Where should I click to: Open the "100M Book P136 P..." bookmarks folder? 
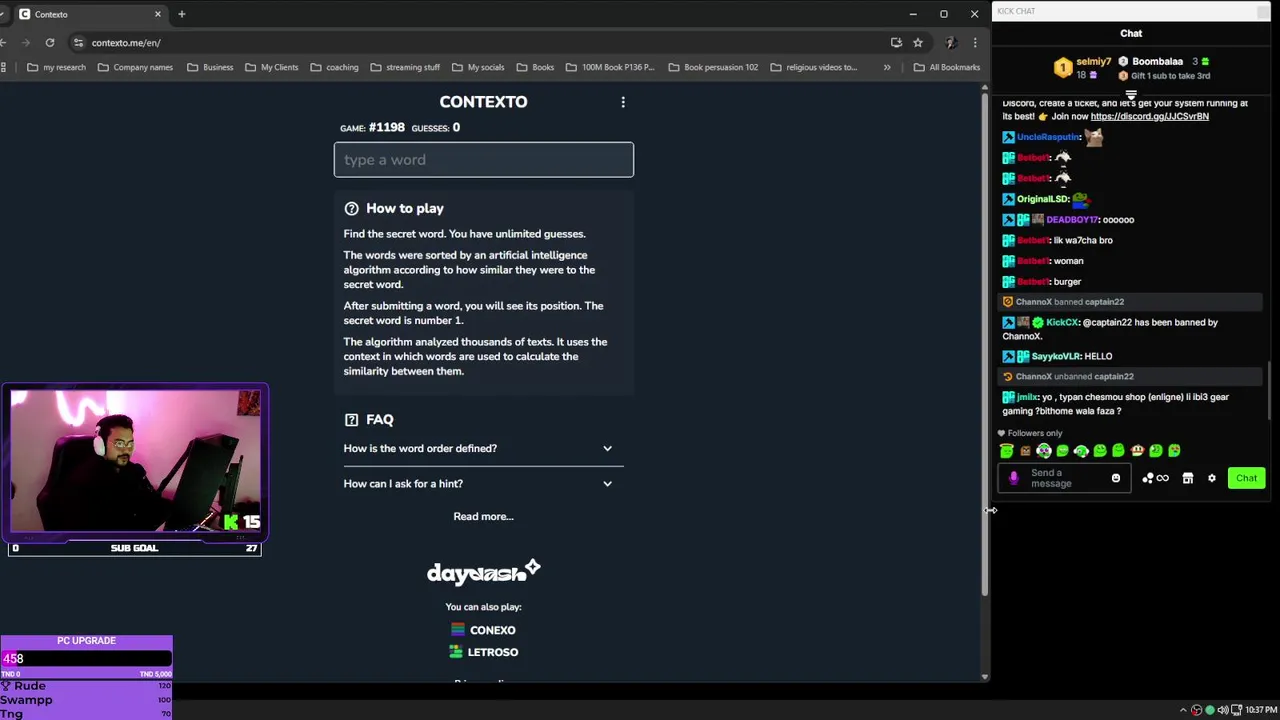click(610, 67)
